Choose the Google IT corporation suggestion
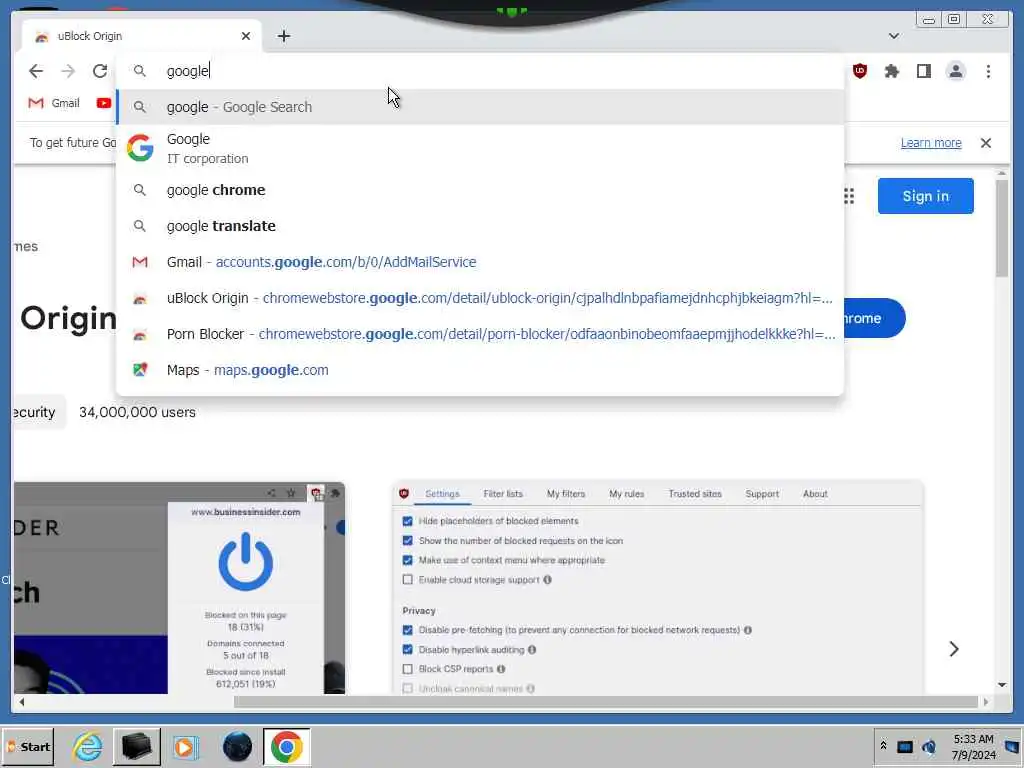This screenshot has height=768, width=1024. tap(480, 148)
